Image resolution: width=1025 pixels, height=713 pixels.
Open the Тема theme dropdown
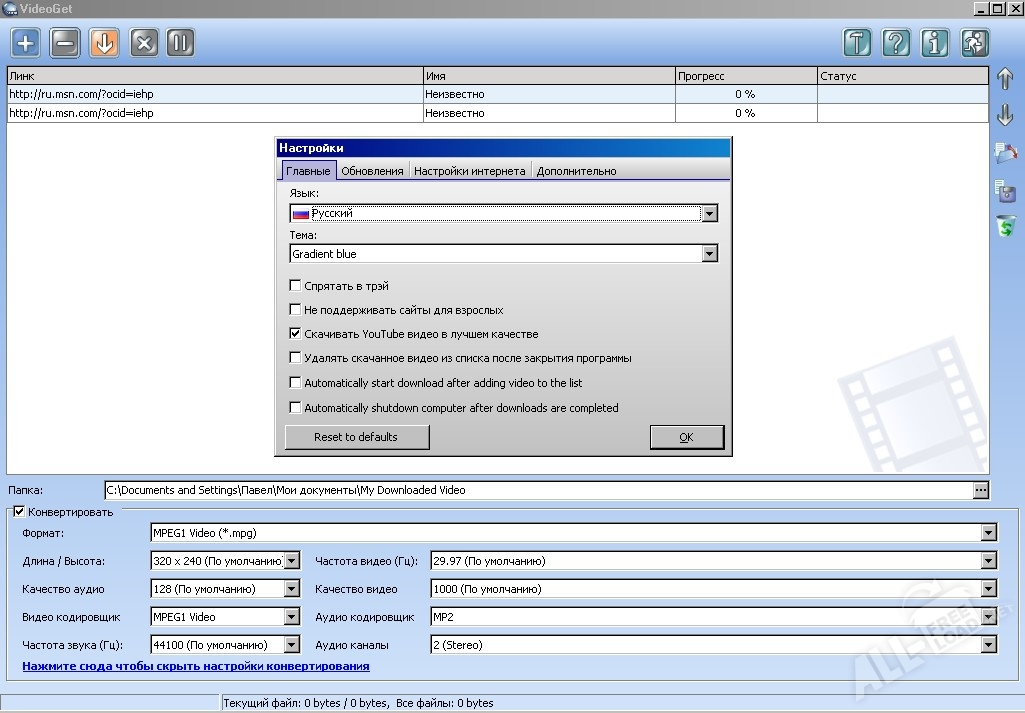pos(709,254)
